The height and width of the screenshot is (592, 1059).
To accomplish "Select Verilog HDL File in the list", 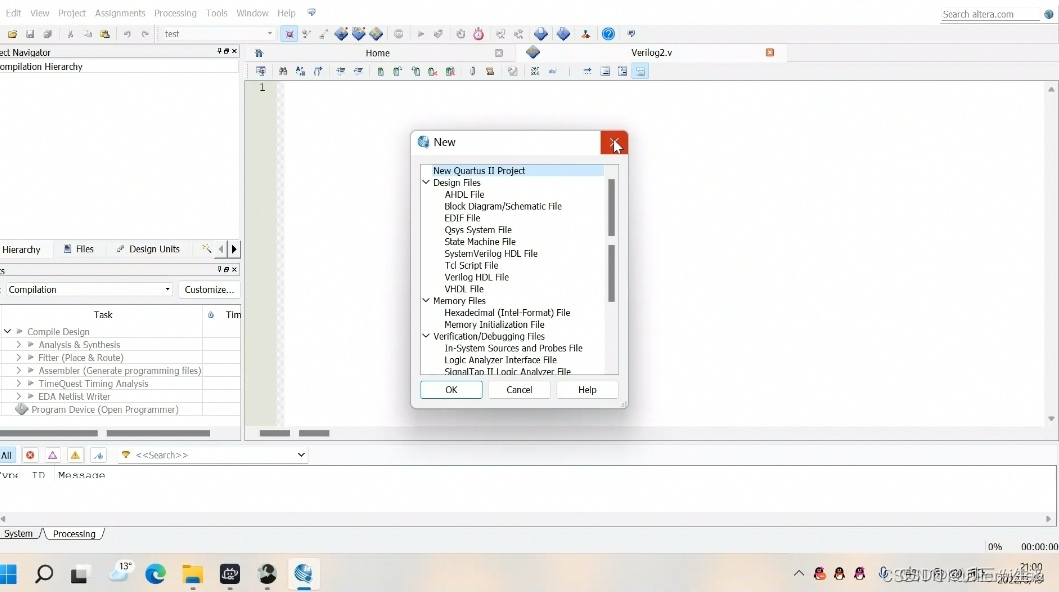I will (x=476, y=277).
